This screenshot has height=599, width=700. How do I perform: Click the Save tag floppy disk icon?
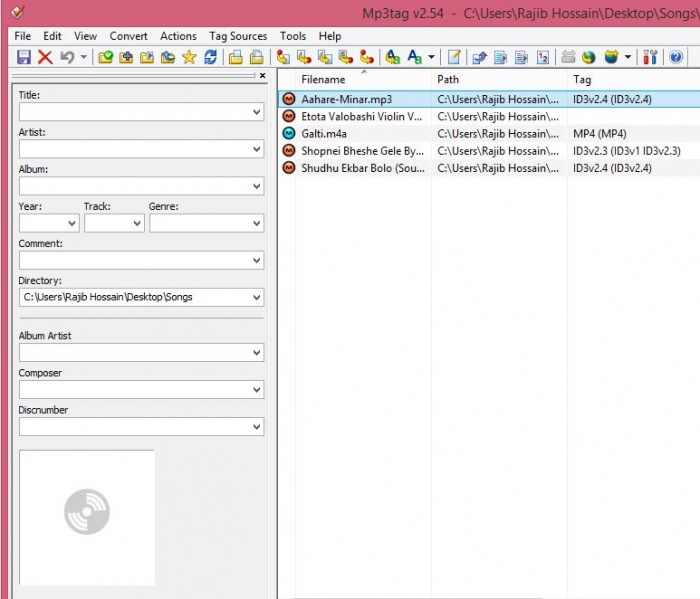click(x=24, y=57)
